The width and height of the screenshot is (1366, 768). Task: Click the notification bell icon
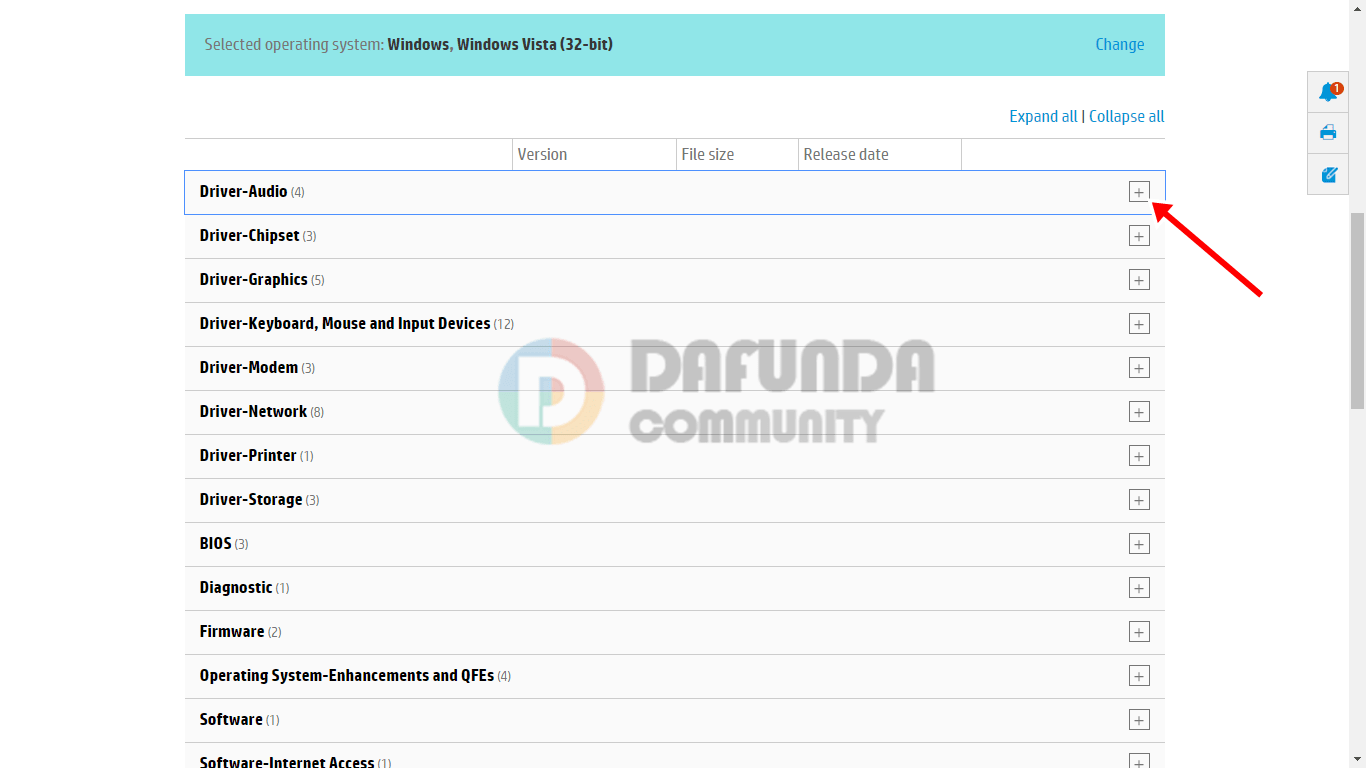(x=1328, y=93)
